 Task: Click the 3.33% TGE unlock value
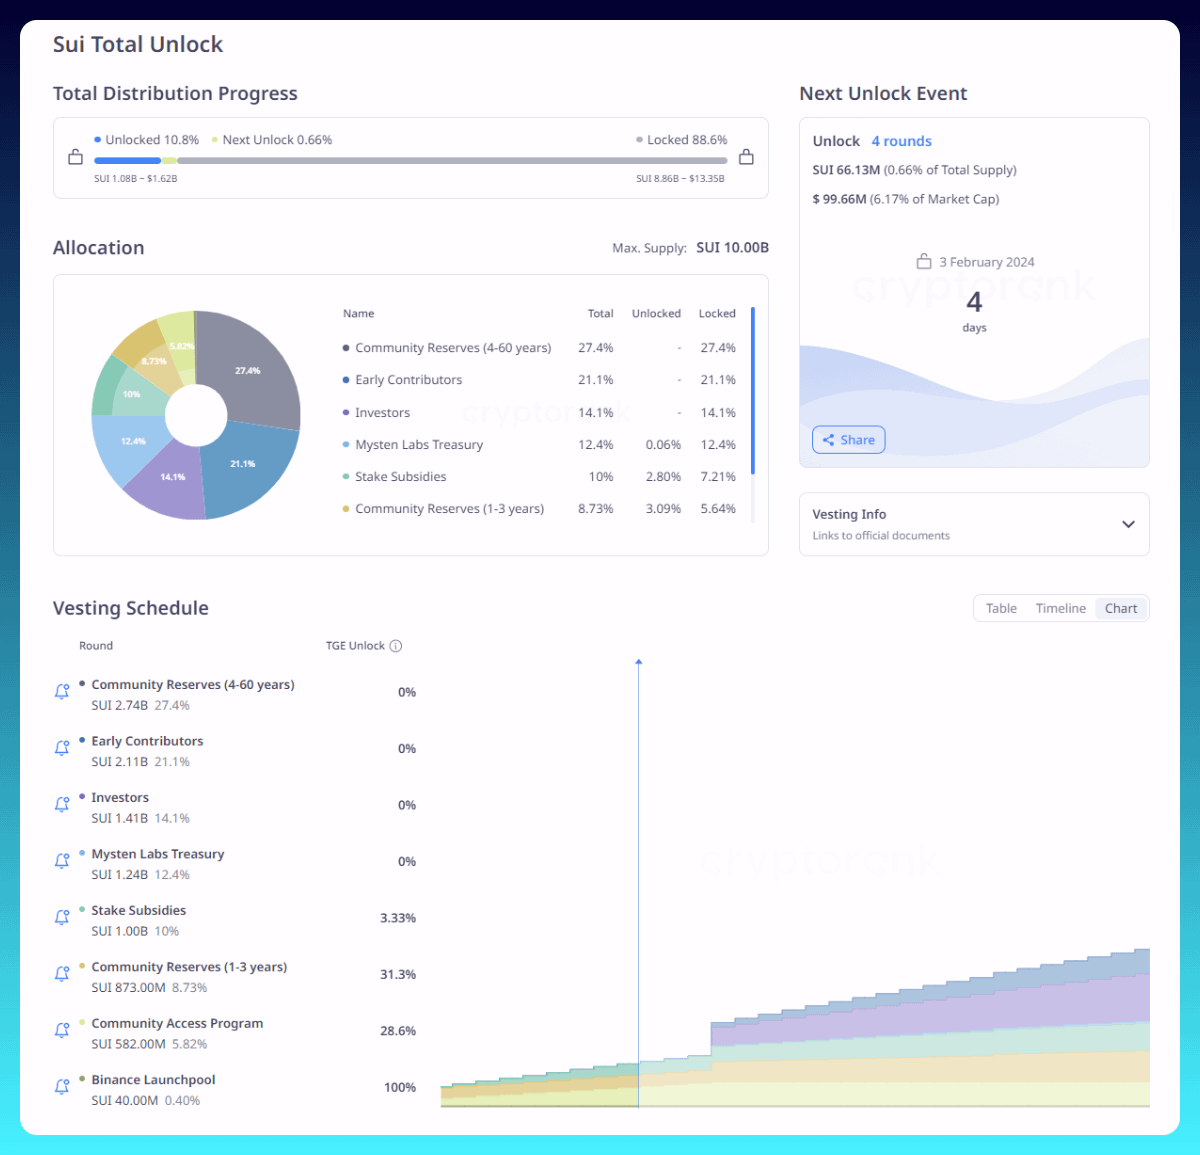[398, 918]
